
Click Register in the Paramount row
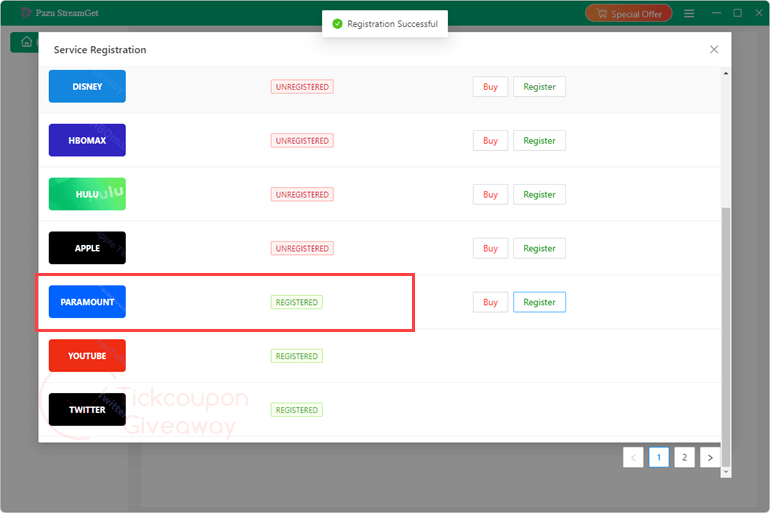point(539,302)
